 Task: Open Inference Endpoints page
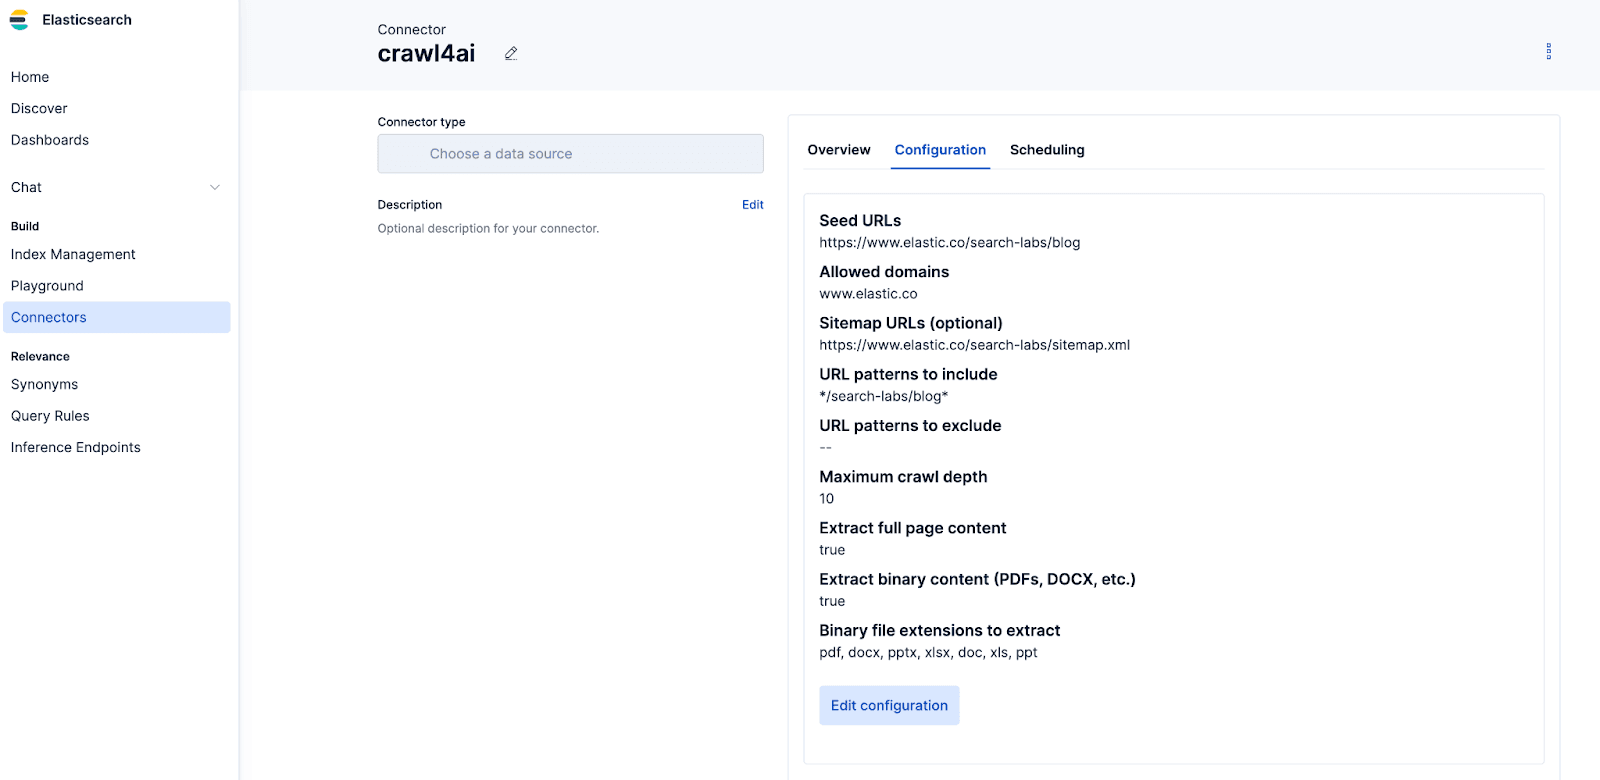tap(76, 448)
